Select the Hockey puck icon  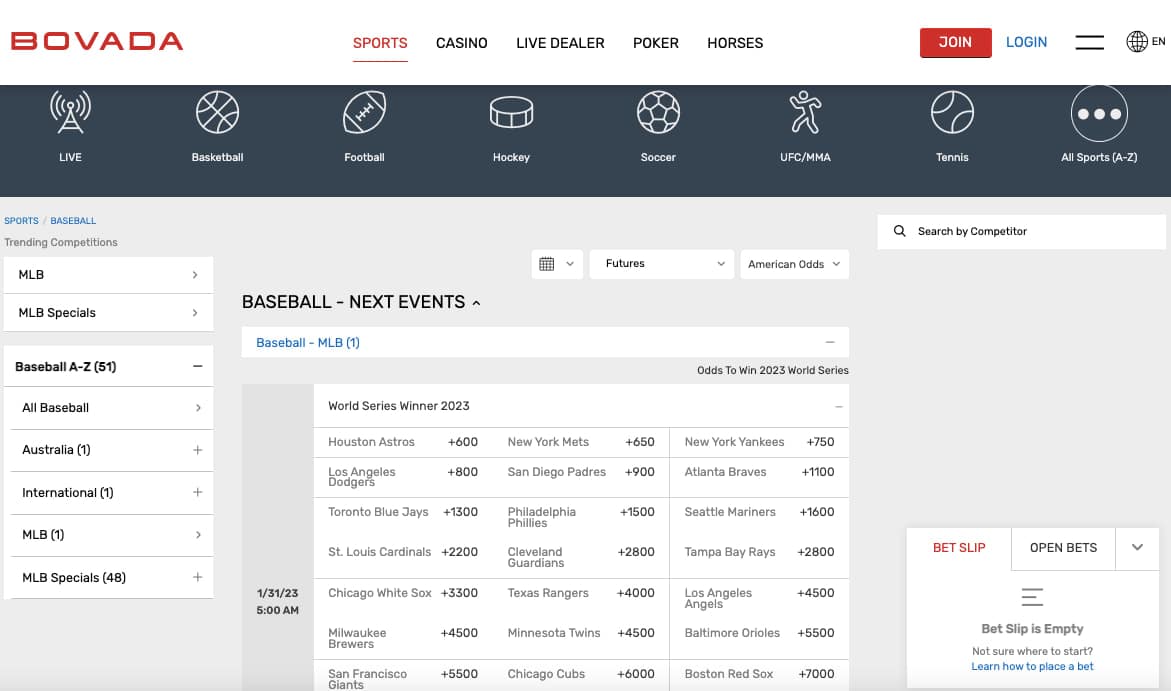[512, 113]
